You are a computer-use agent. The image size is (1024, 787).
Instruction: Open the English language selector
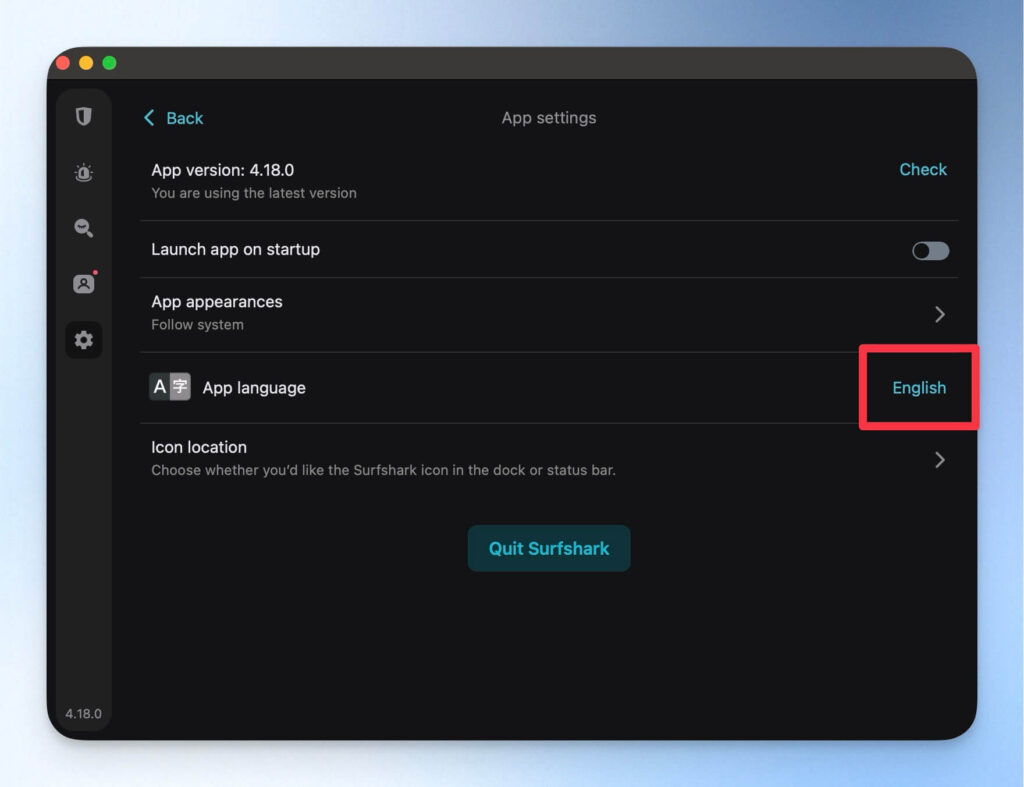click(x=918, y=388)
